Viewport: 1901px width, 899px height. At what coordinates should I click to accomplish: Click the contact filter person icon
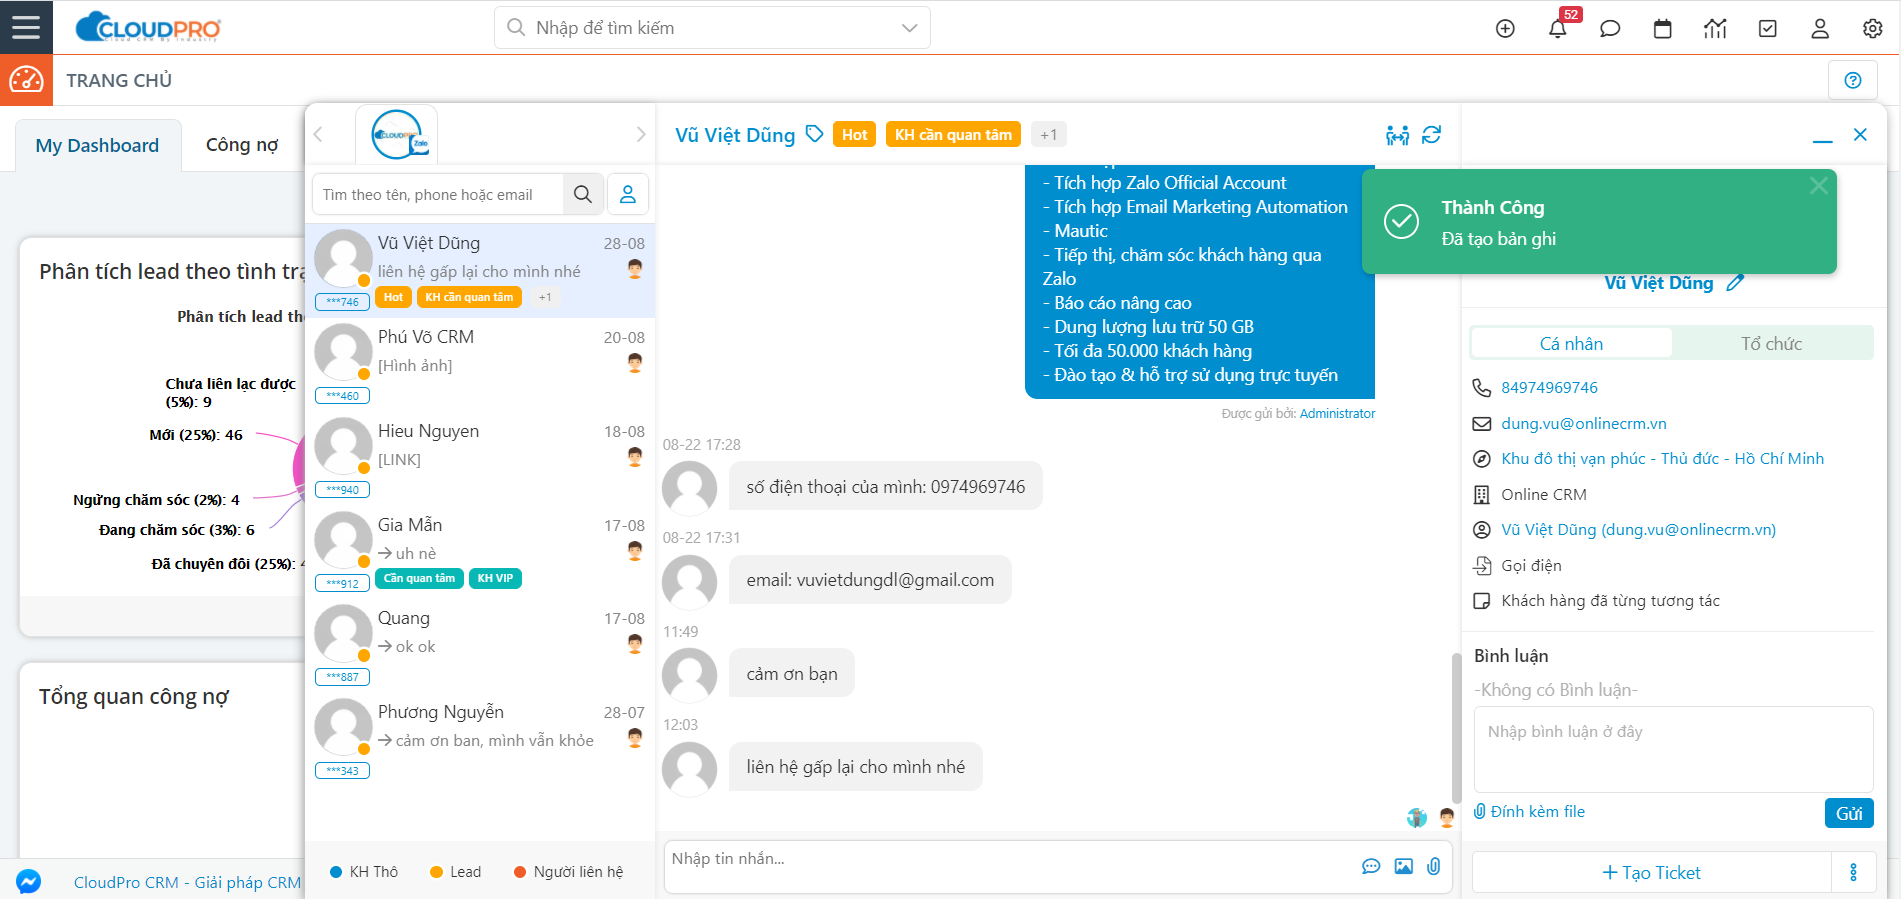point(628,194)
